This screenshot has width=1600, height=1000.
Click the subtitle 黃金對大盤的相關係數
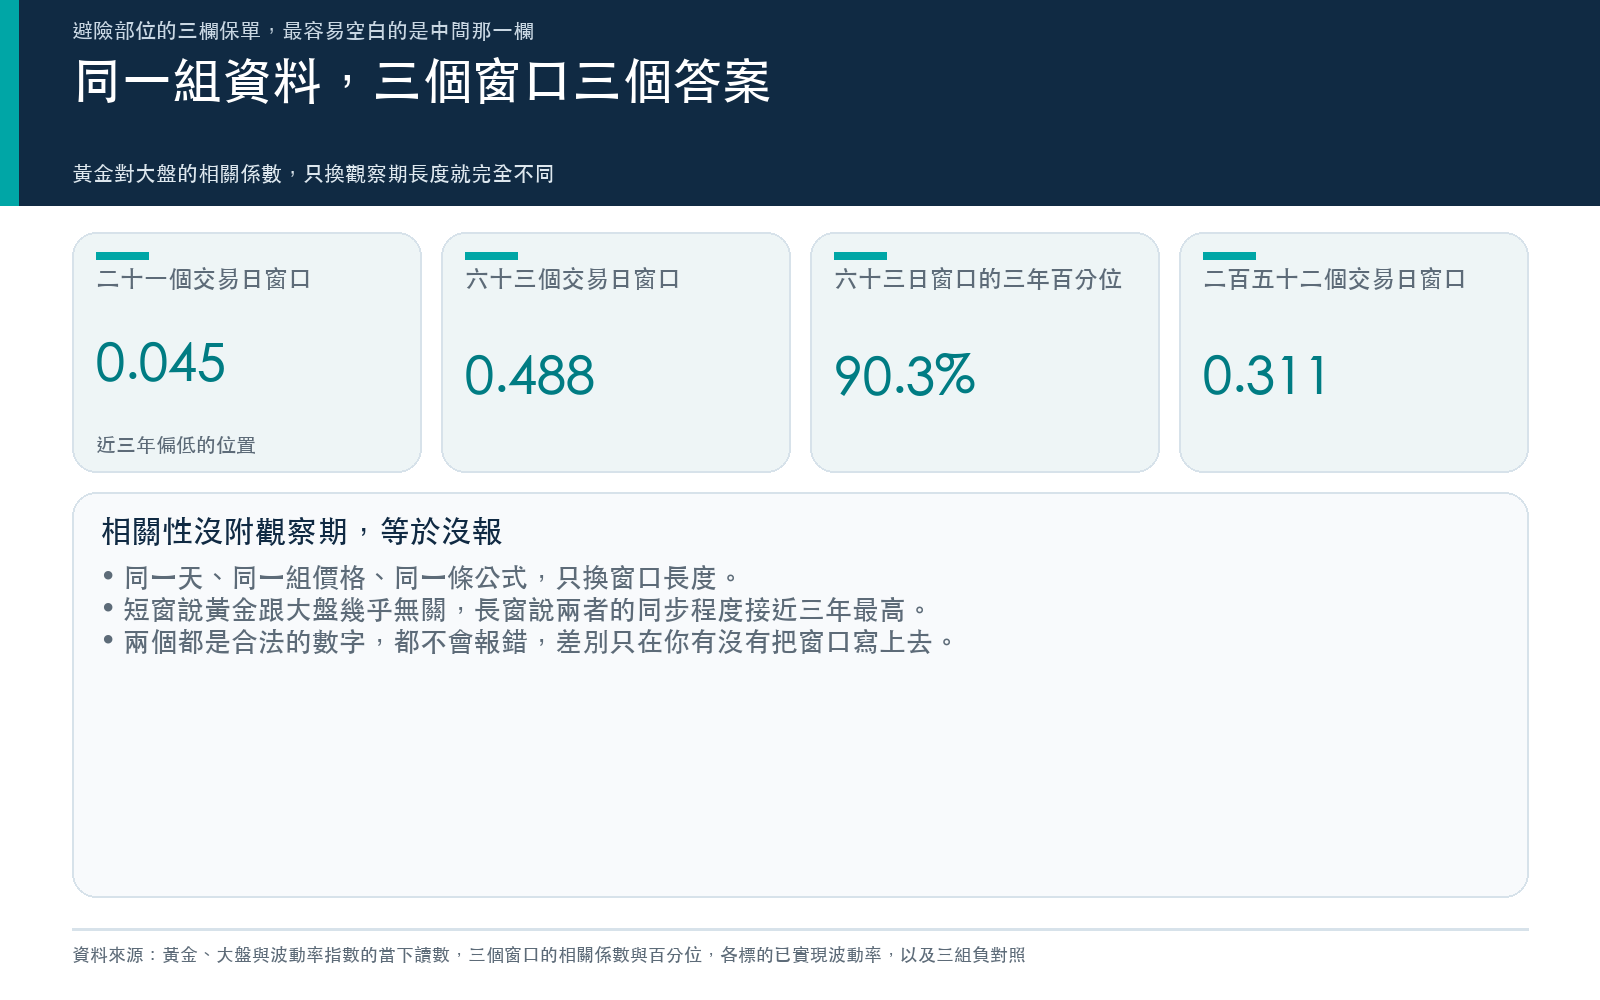pos(313,174)
